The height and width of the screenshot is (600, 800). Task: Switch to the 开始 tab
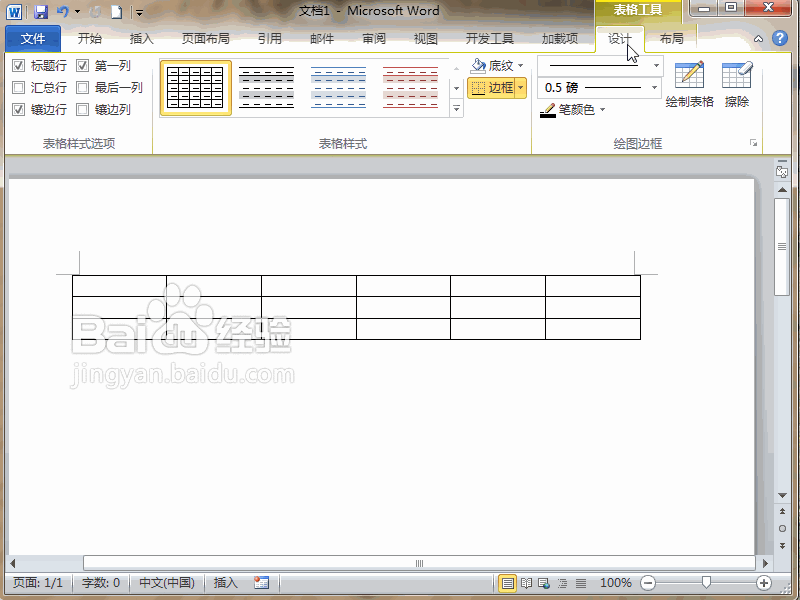90,38
